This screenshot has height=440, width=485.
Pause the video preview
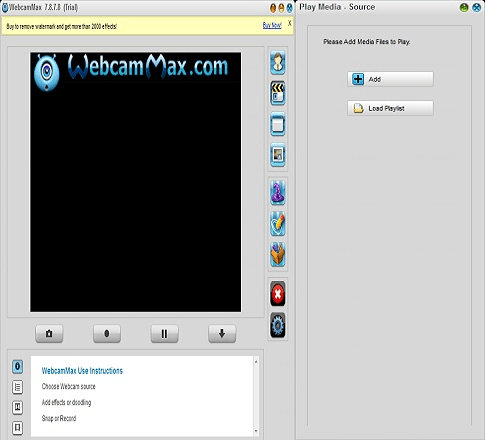click(x=164, y=334)
